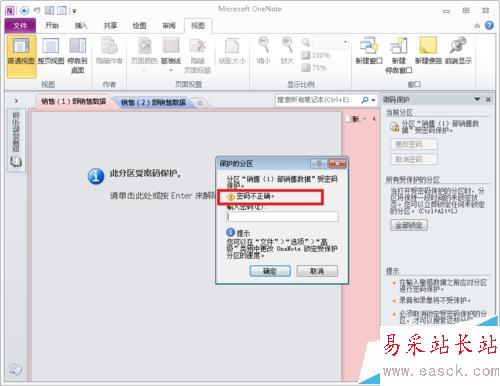Create a 新建便笺 new side note
Viewport: 500px width, 386px height.
pos(428,51)
